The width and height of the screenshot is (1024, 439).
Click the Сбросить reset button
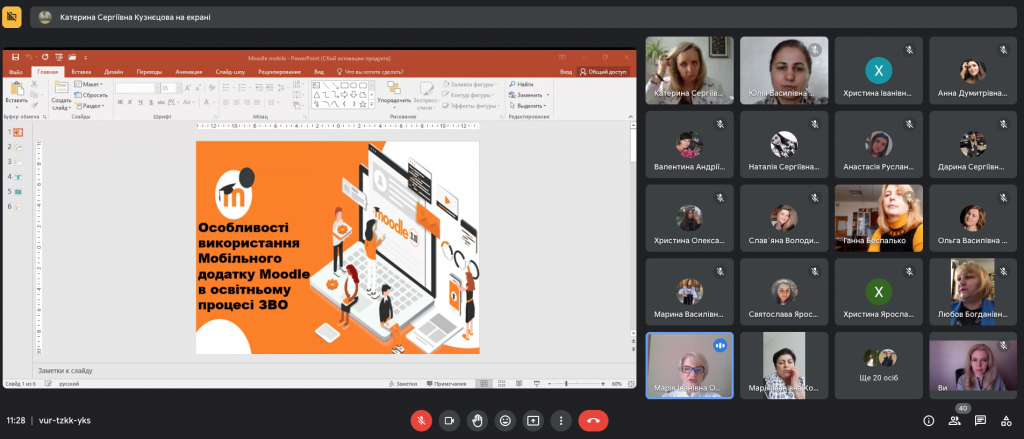[91, 95]
